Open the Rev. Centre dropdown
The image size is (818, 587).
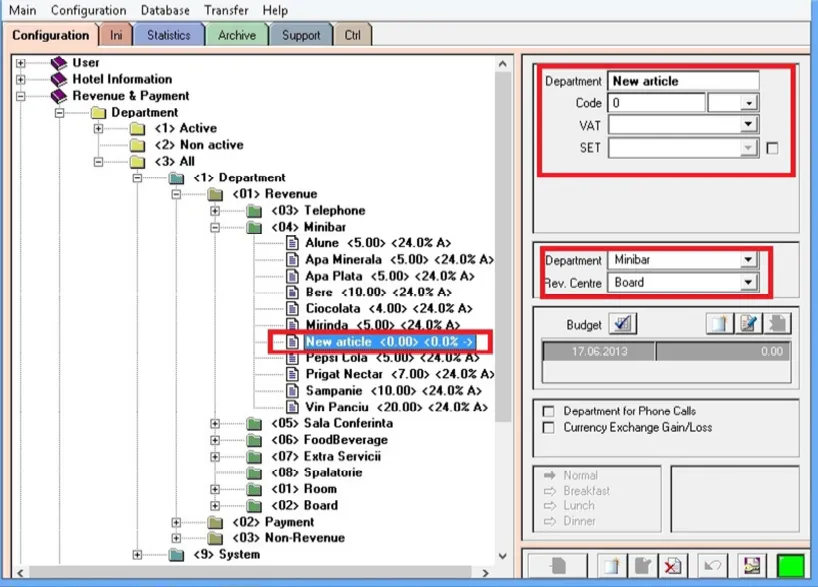pos(748,282)
